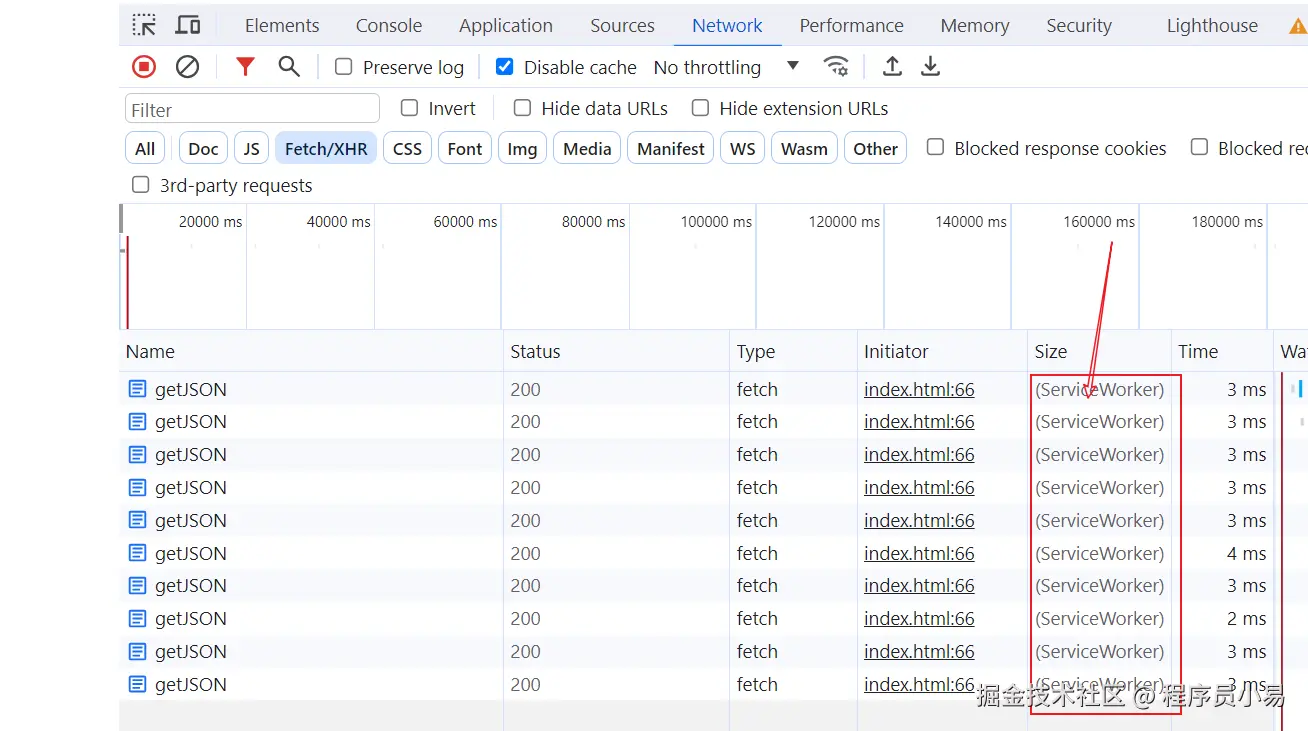Click the import HAR upload icon
The image size is (1308, 731).
click(892, 67)
